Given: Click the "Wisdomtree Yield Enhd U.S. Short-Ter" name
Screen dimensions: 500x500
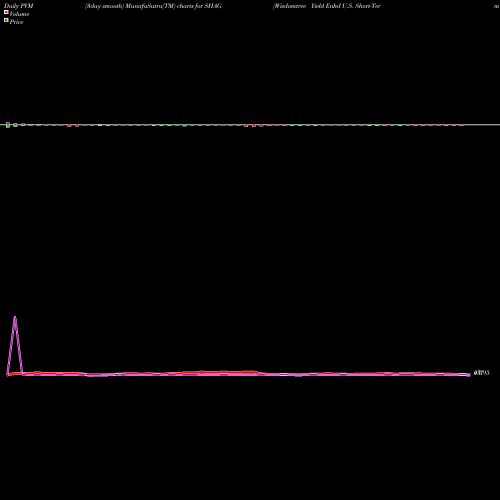Looking at the screenshot, I should click(327, 6).
